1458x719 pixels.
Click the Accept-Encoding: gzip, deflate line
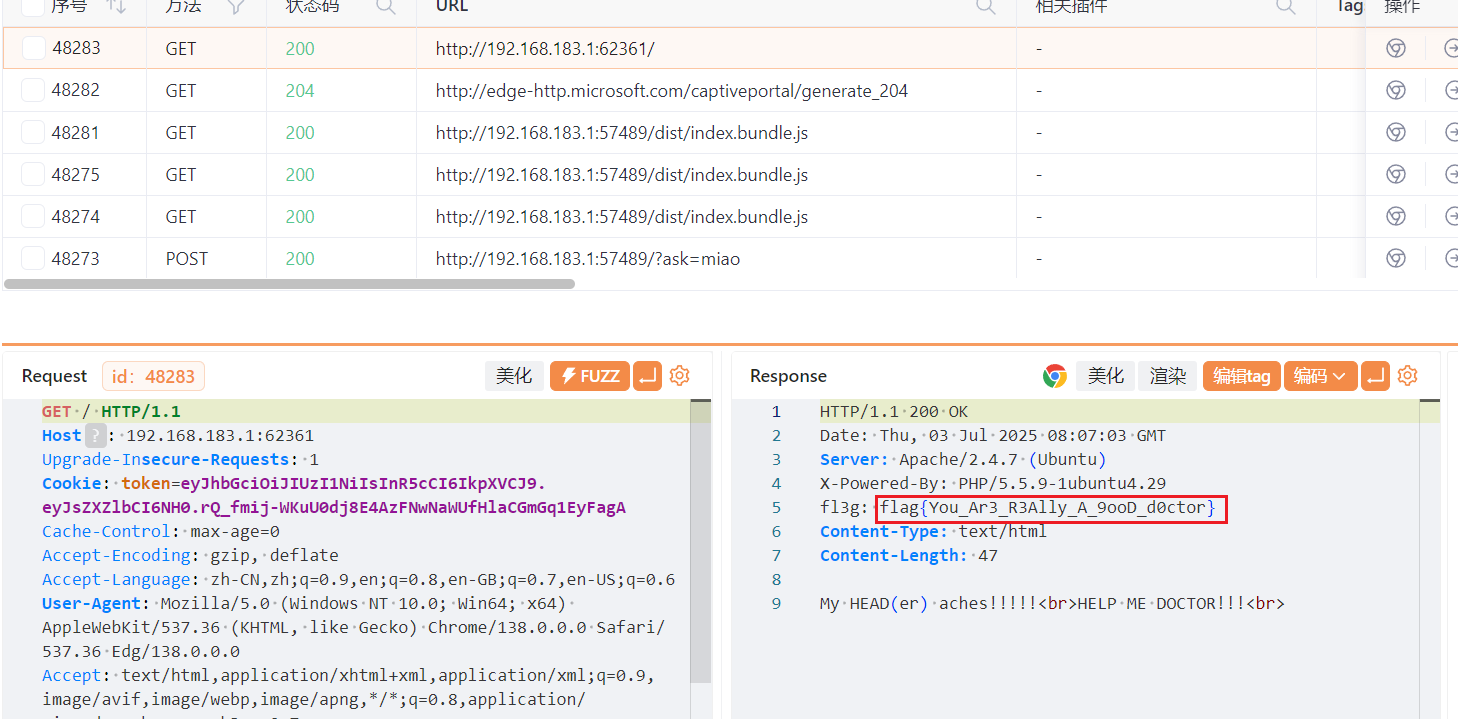pos(190,555)
